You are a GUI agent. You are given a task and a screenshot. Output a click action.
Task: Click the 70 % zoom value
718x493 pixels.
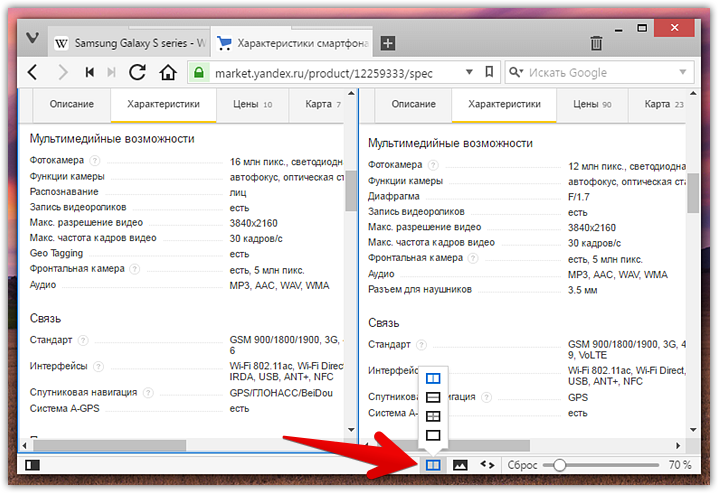680,465
